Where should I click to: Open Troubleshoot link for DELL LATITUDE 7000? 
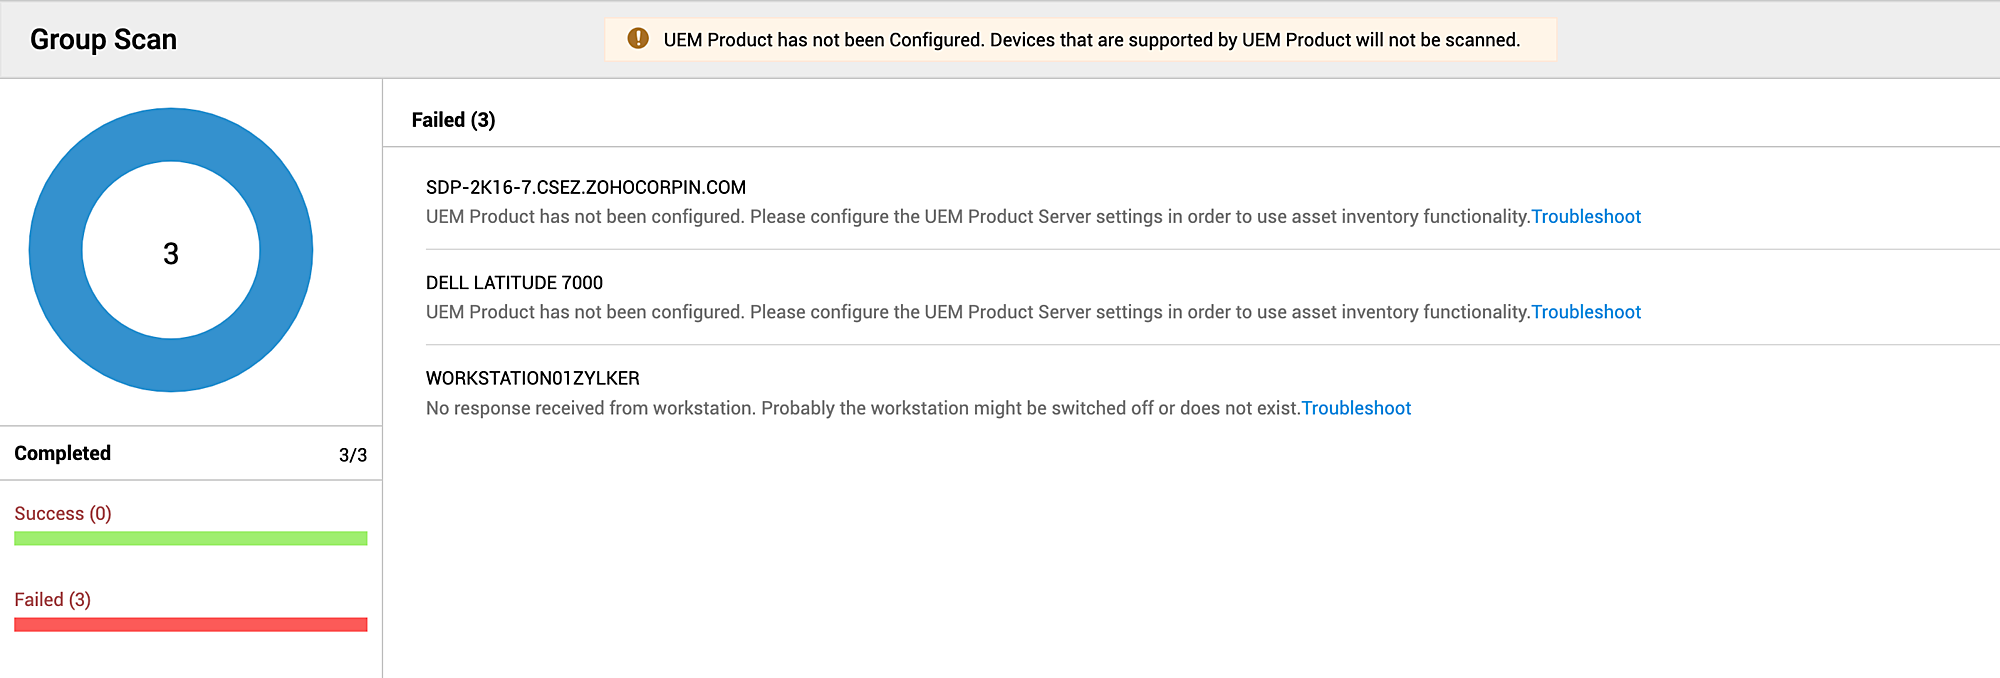[1585, 312]
